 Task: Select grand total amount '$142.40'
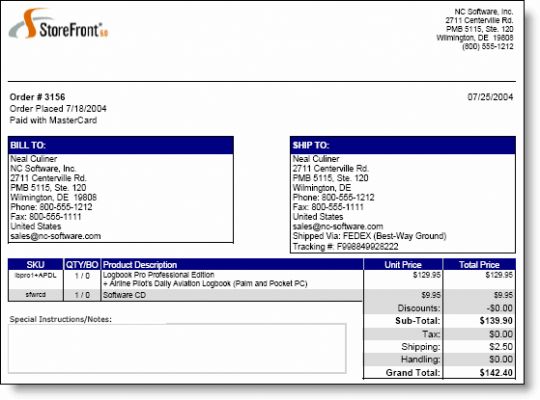point(496,372)
